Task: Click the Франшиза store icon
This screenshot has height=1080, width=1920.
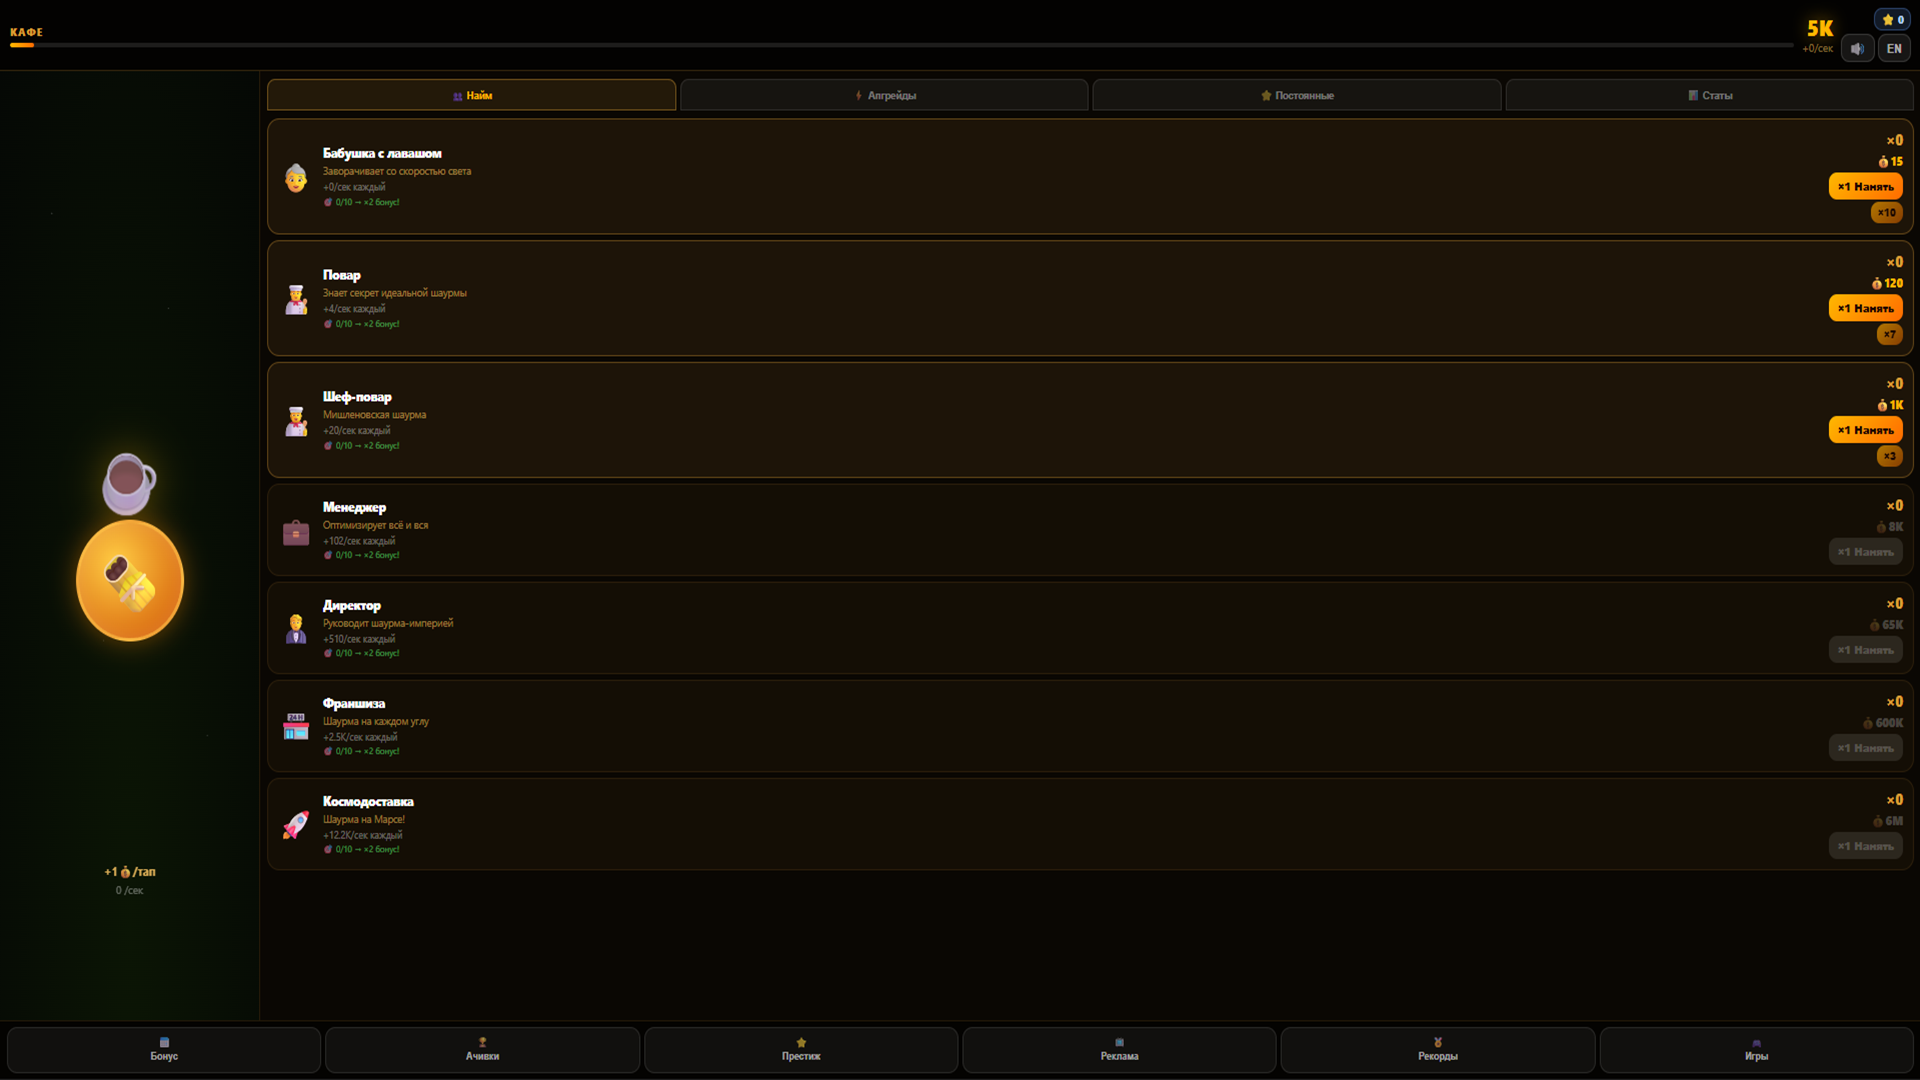Action: tap(296, 727)
